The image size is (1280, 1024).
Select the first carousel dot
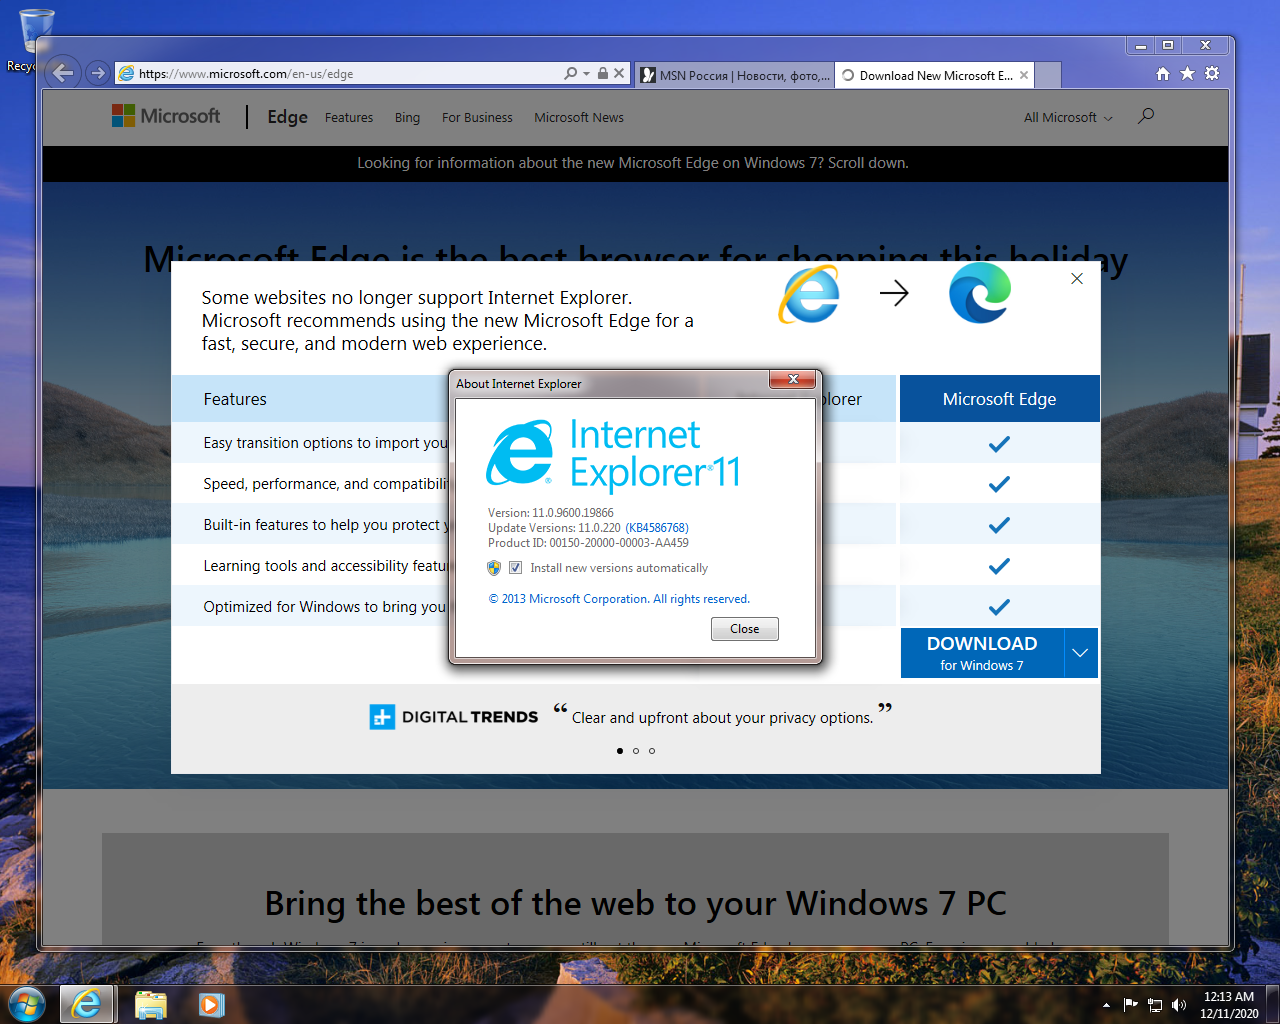tap(620, 751)
